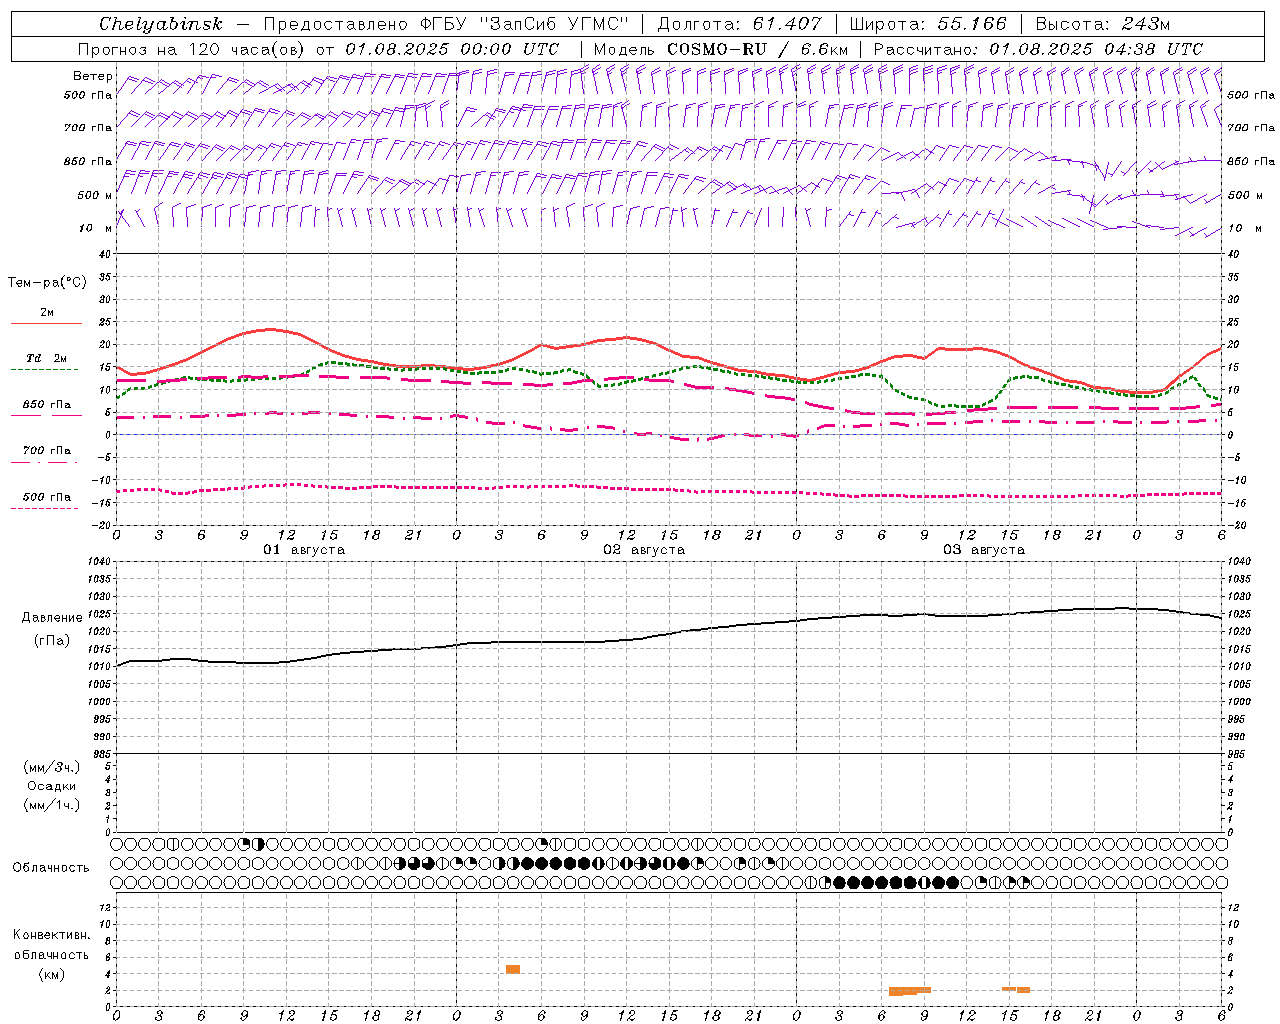Screen dimensions: 1280x1024
Task: Click the 02 августа date label
Action: [644, 550]
